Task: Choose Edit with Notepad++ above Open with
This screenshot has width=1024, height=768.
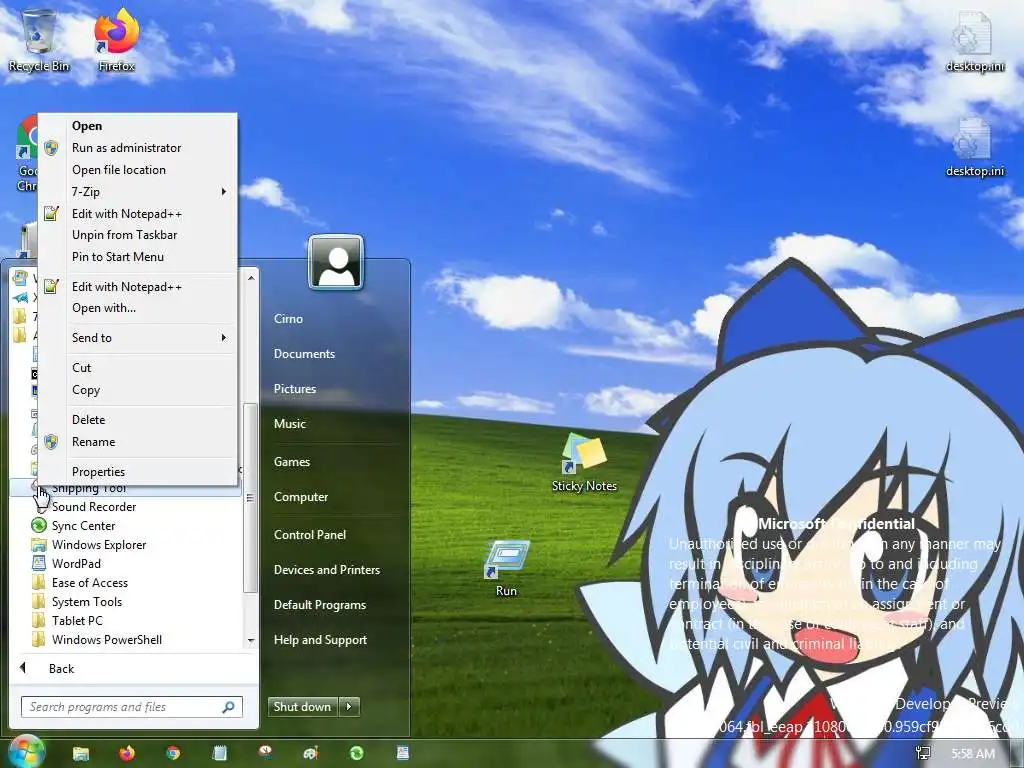Action: click(x=137, y=286)
